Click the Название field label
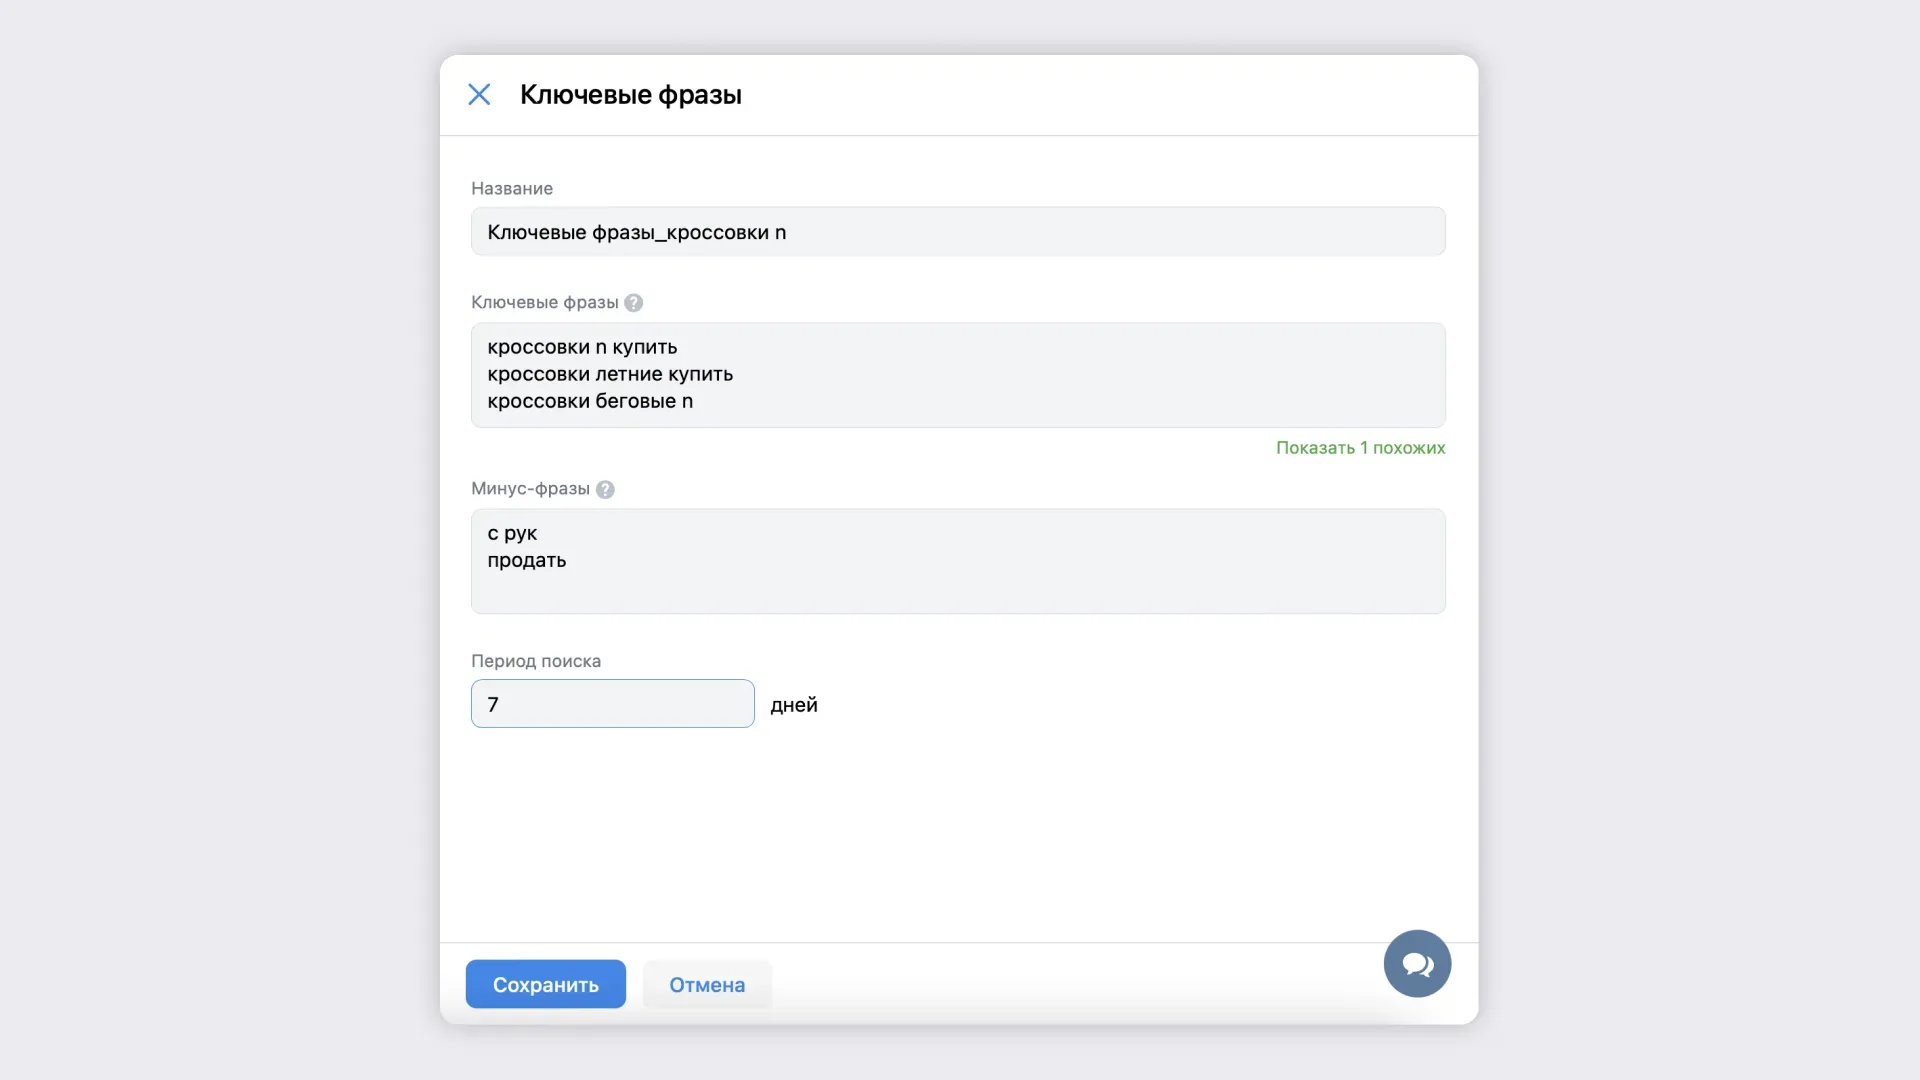This screenshot has width=1920, height=1080. [x=512, y=188]
